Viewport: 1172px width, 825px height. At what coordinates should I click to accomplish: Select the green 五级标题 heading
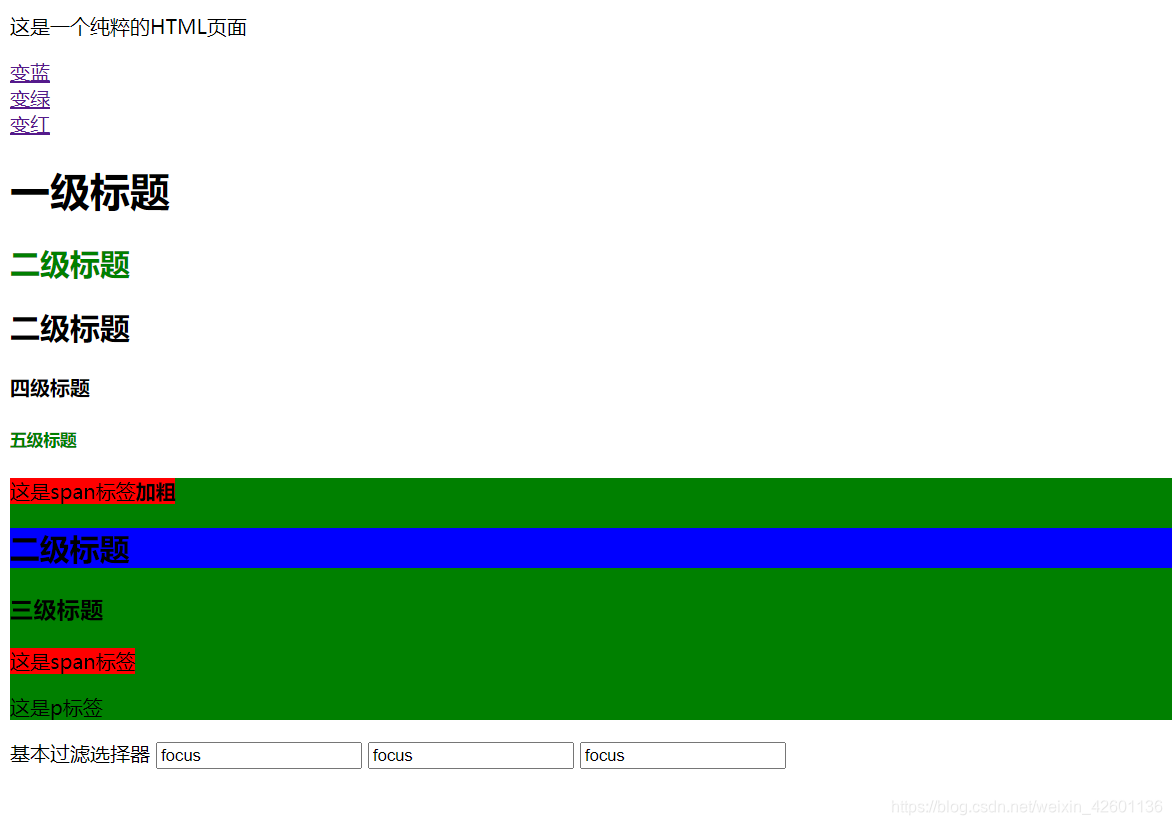43,440
